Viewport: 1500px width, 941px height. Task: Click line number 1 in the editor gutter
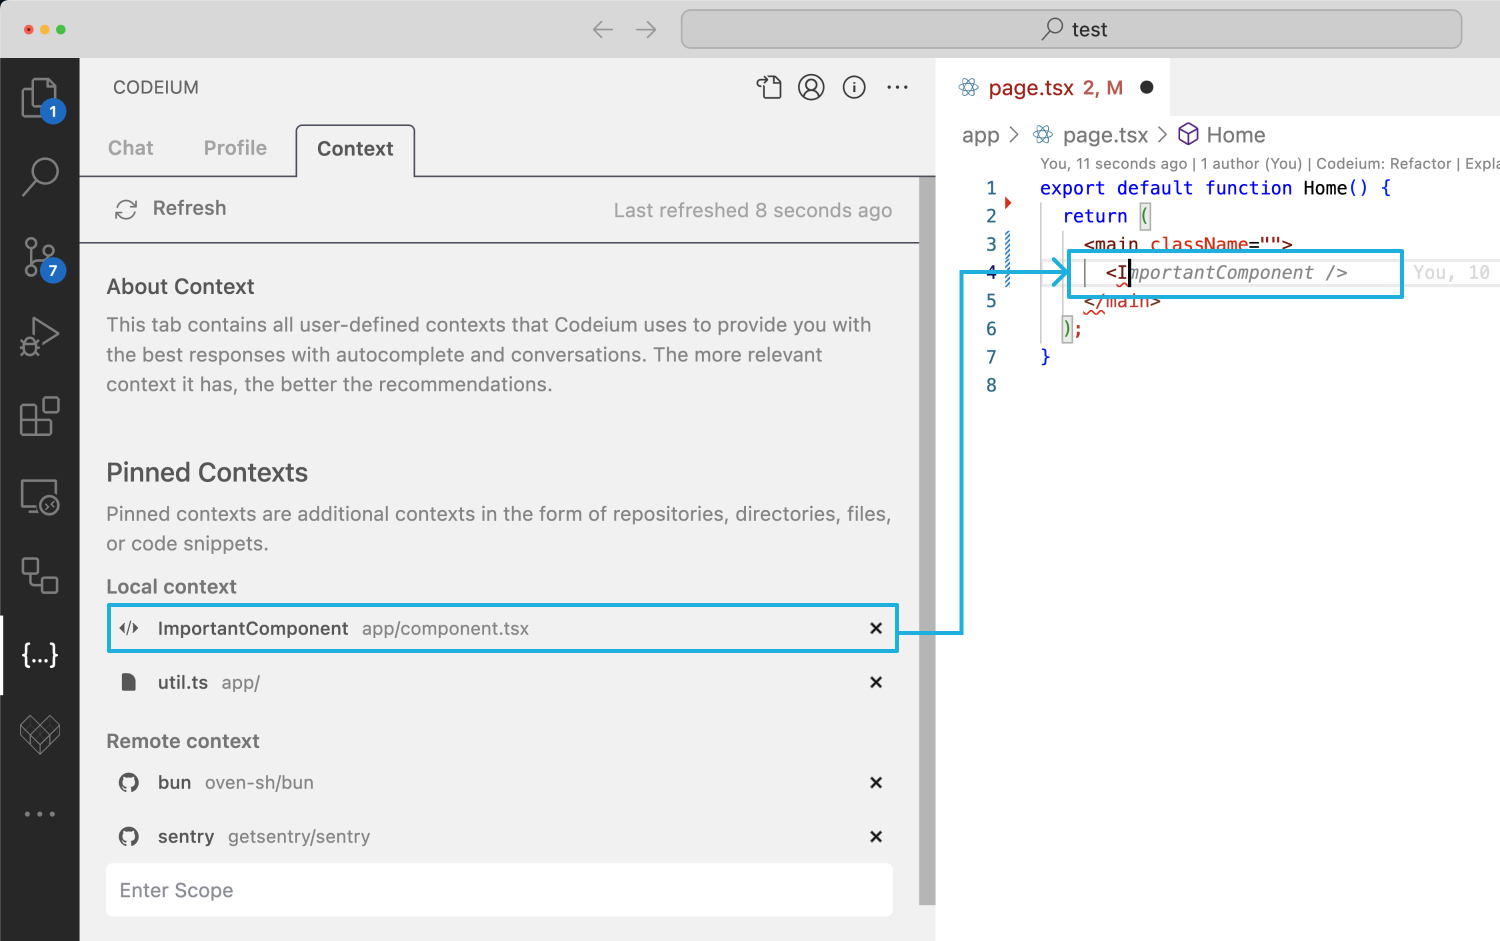[x=991, y=188]
